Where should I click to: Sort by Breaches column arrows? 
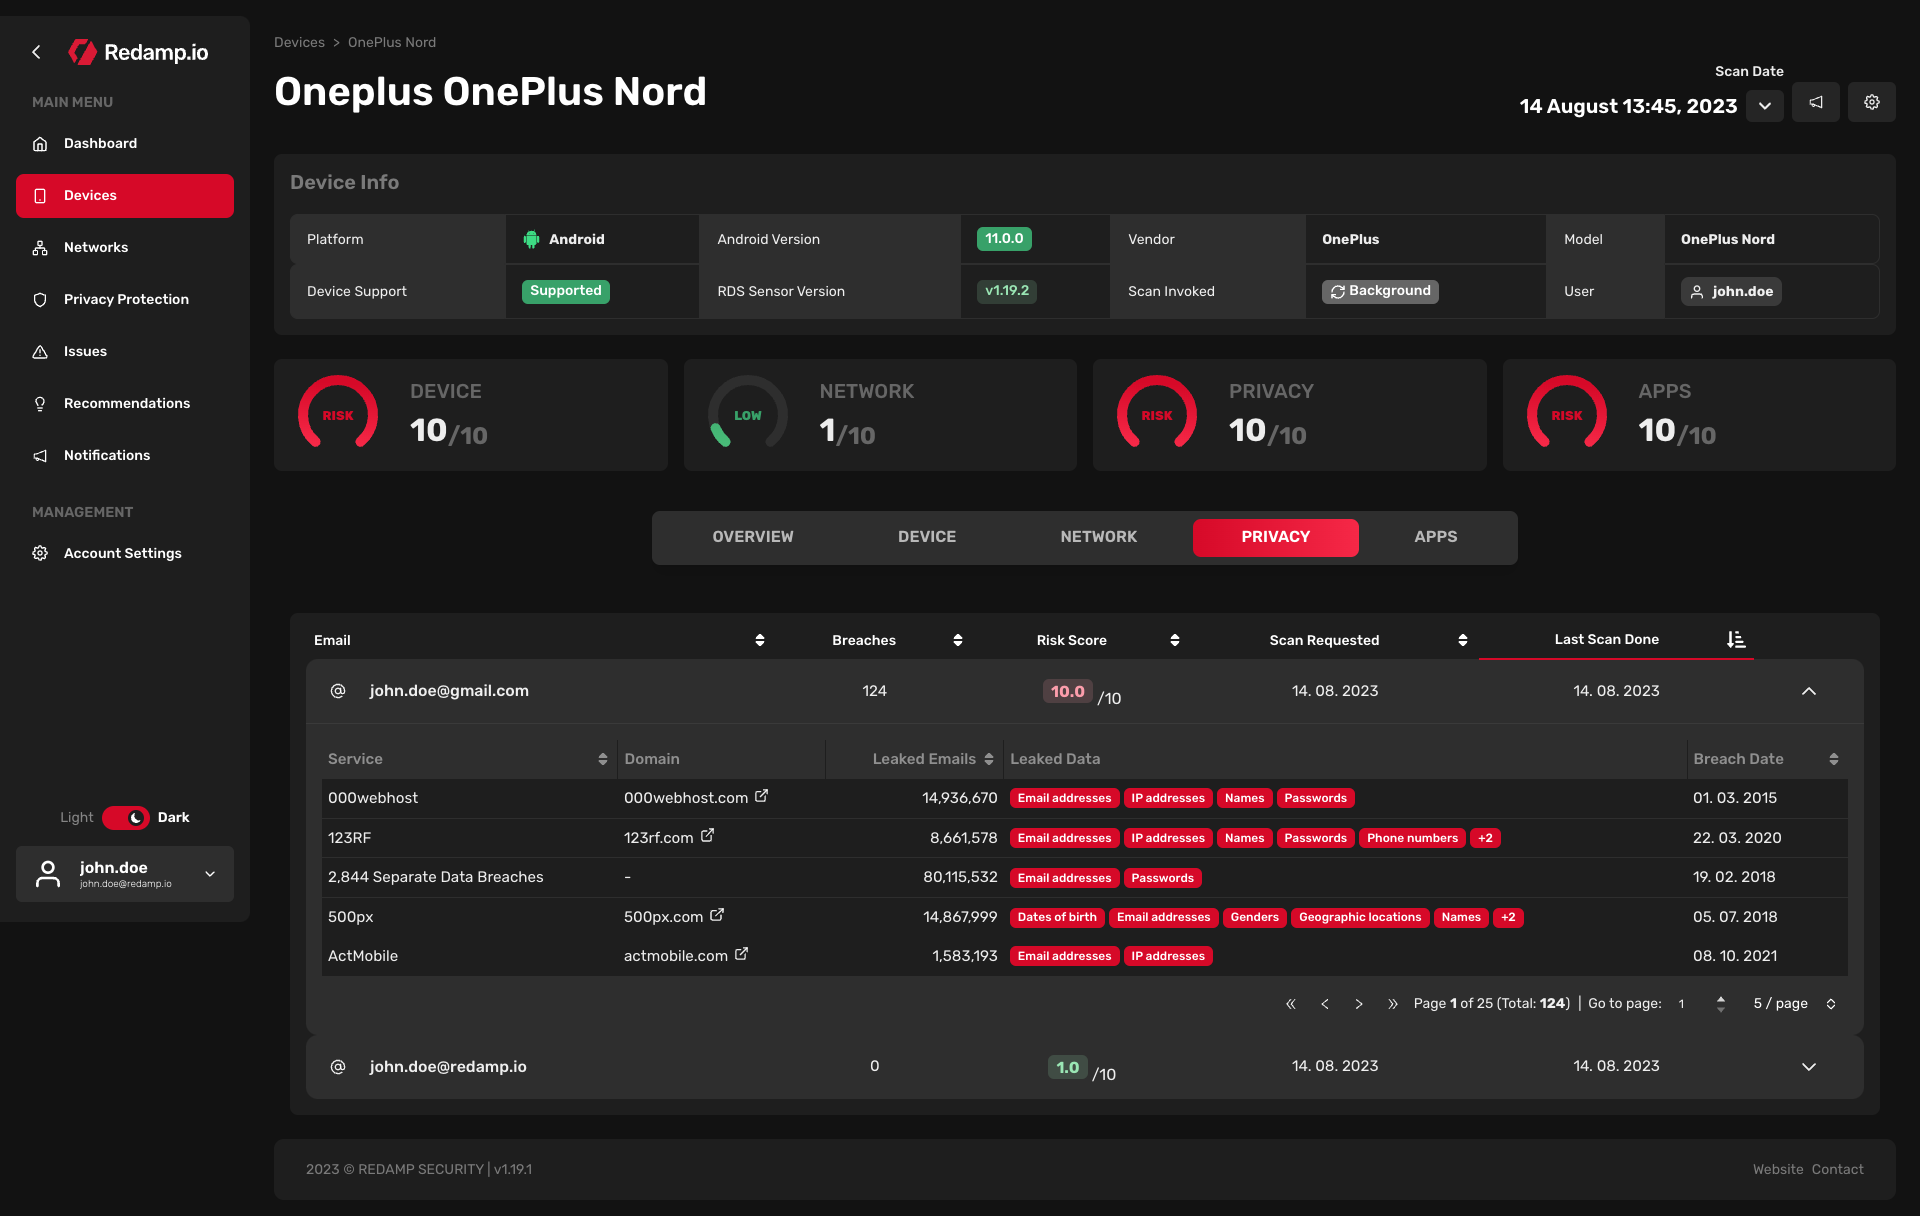pyautogui.click(x=958, y=641)
